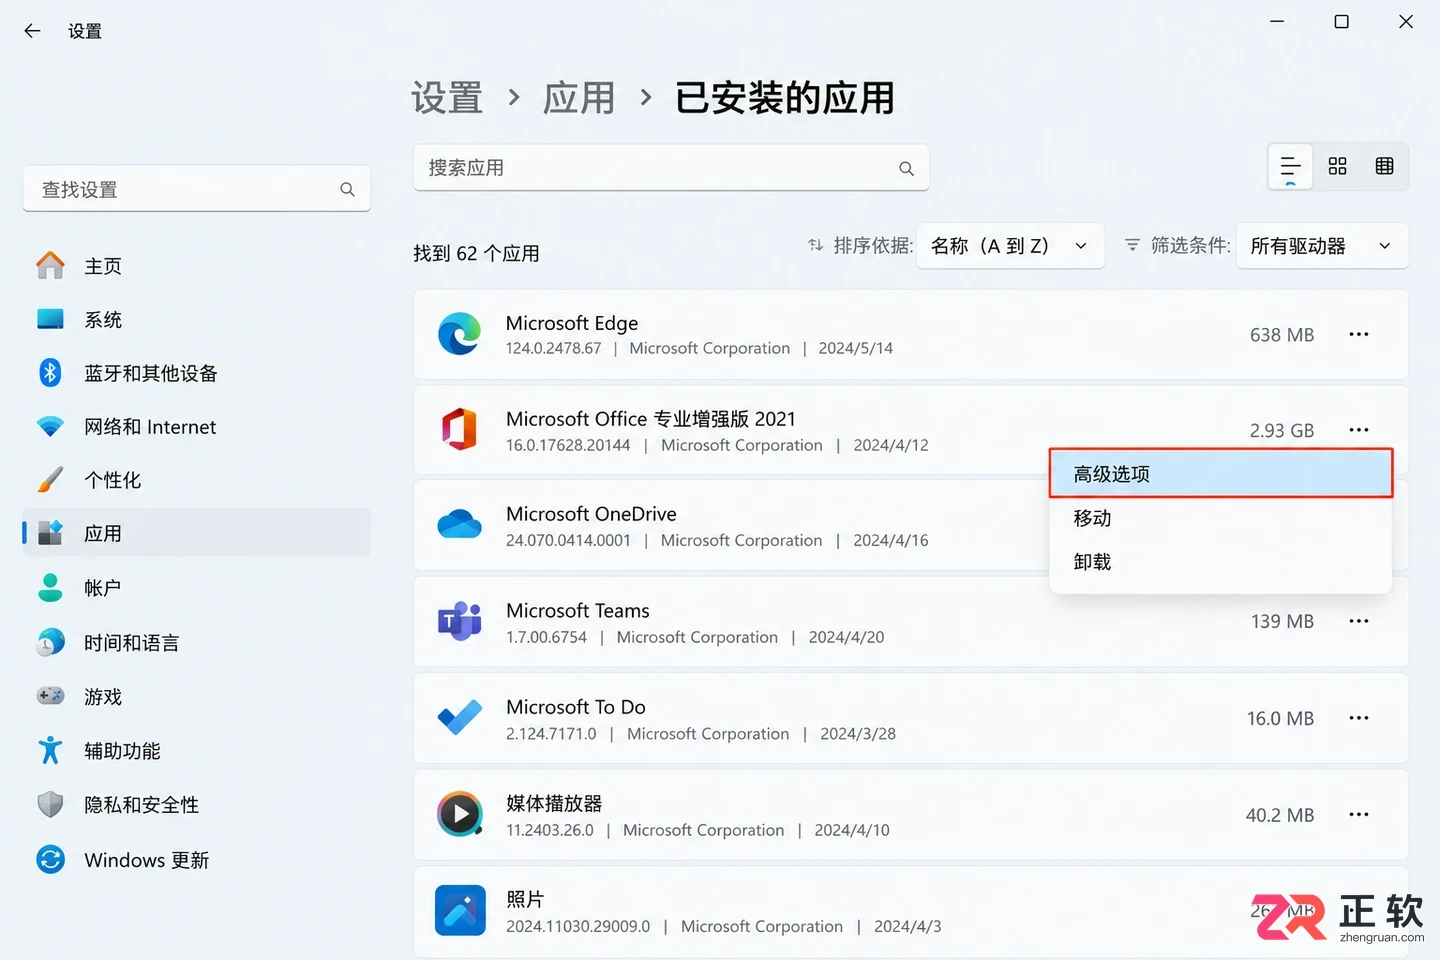Image resolution: width=1440 pixels, height=960 pixels.
Task: Open 蓝牙和其他设备 in the sidebar
Action: click(x=197, y=373)
